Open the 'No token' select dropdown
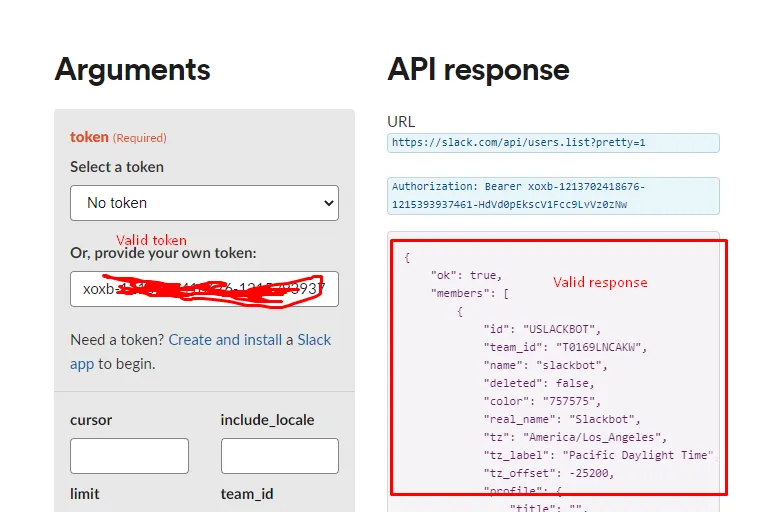This screenshot has width=772, height=512. pyautogui.click(x=204, y=203)
